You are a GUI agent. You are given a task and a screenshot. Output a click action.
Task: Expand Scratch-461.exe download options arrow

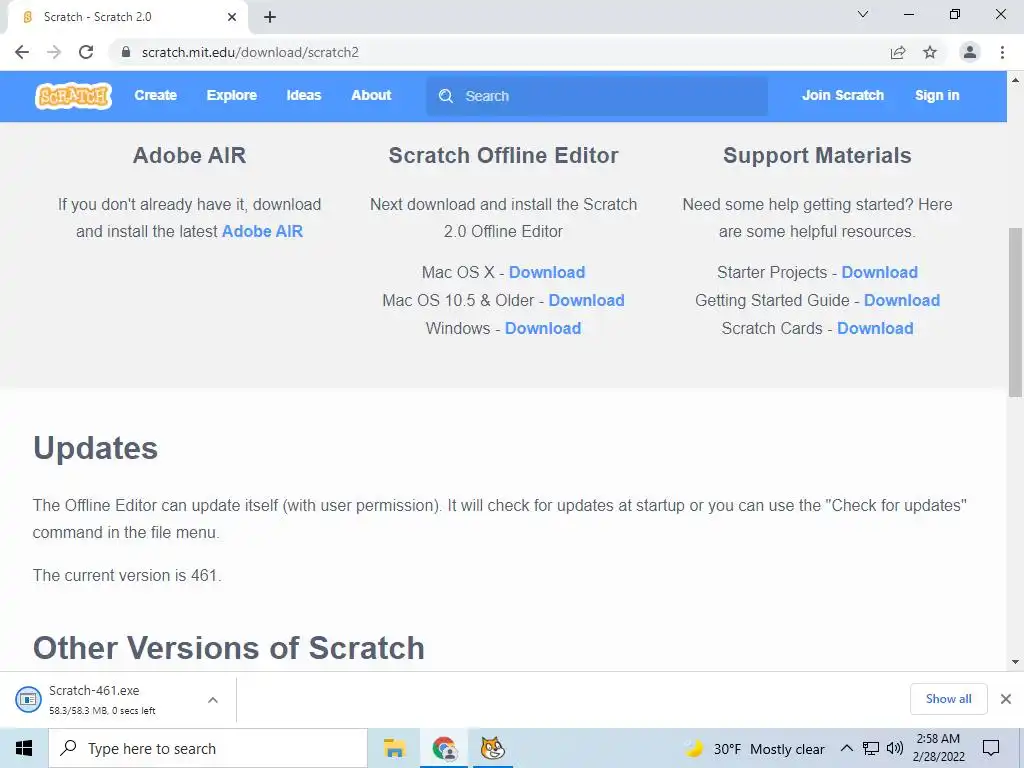[213, 699]
